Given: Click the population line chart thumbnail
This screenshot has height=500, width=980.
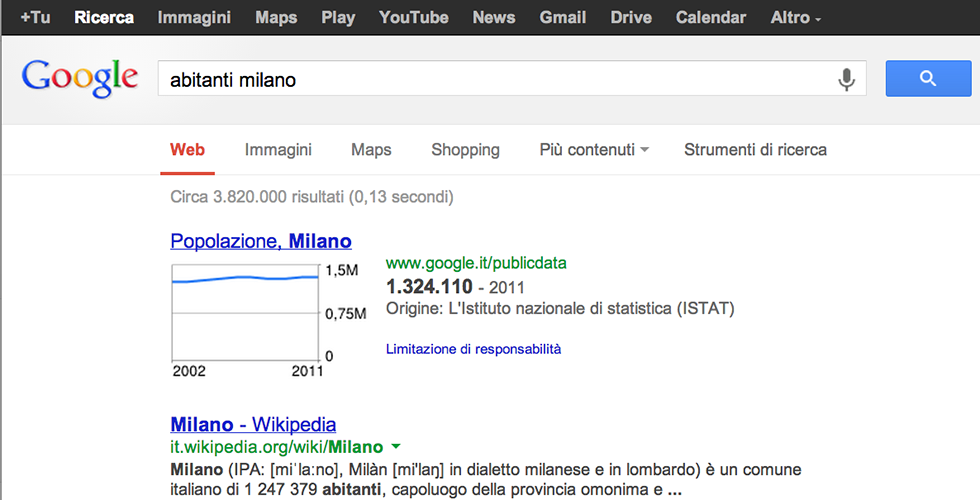Looking at the screenshot, I should coord(245,312).
